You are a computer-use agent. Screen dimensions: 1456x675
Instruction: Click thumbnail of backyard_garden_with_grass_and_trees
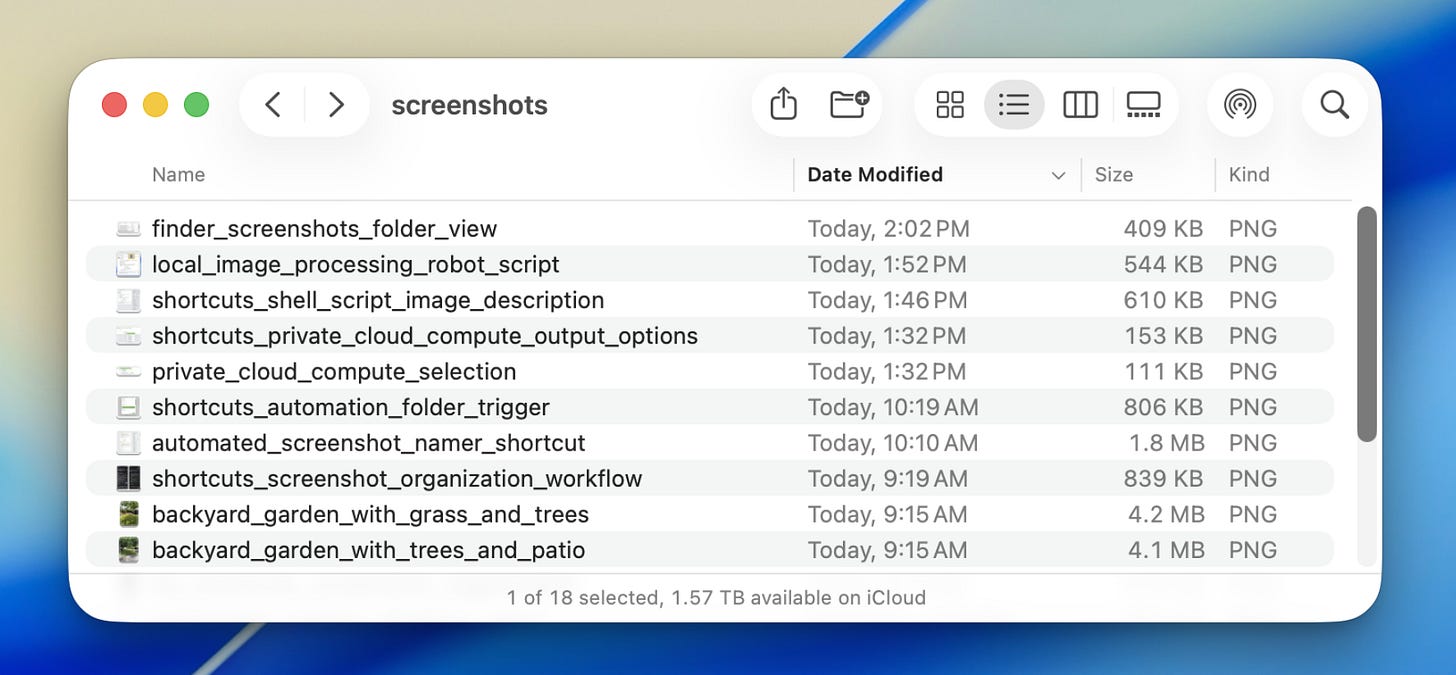(x=128, y=514)
